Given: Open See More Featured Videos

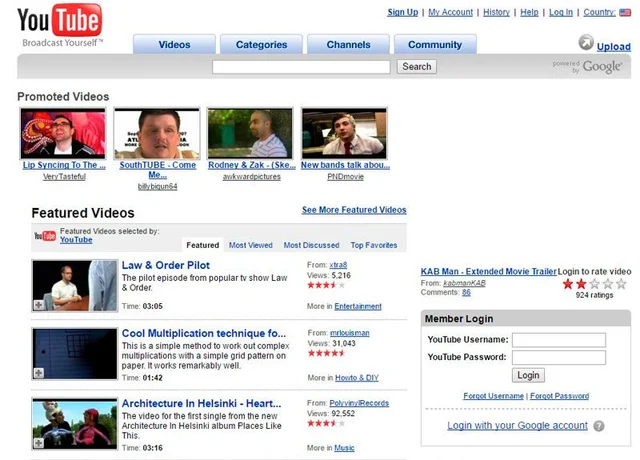Looking at the screenshot, I should (x=354, y=210).
